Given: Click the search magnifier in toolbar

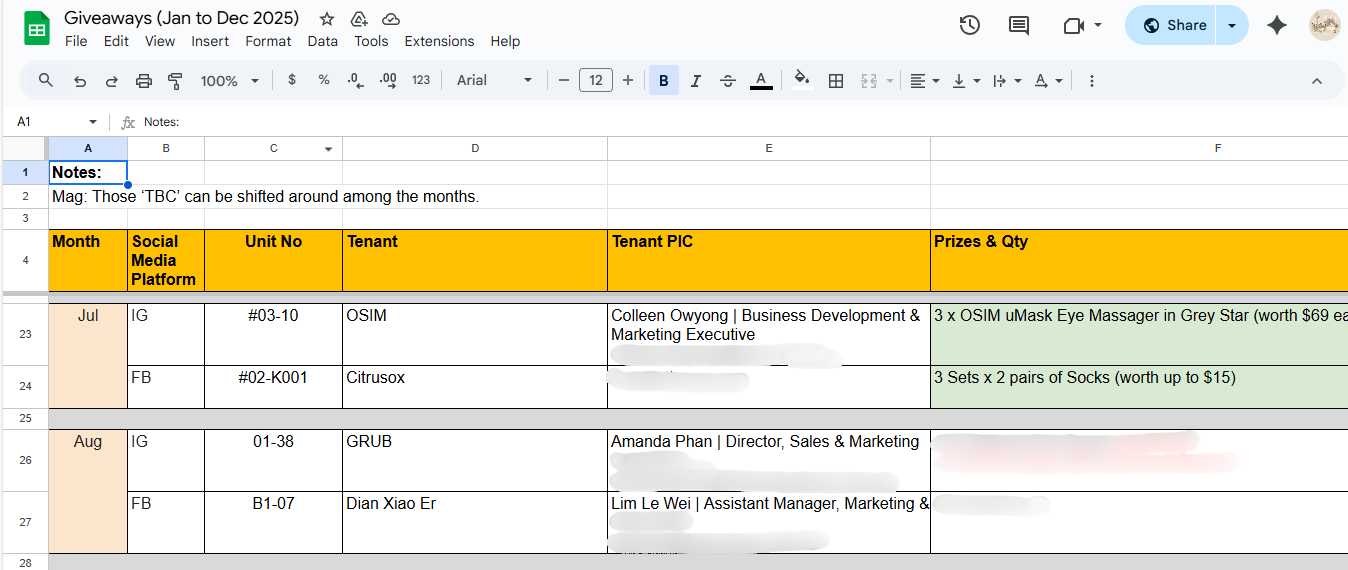Looking at the screenshot, I should click(46, 81).
